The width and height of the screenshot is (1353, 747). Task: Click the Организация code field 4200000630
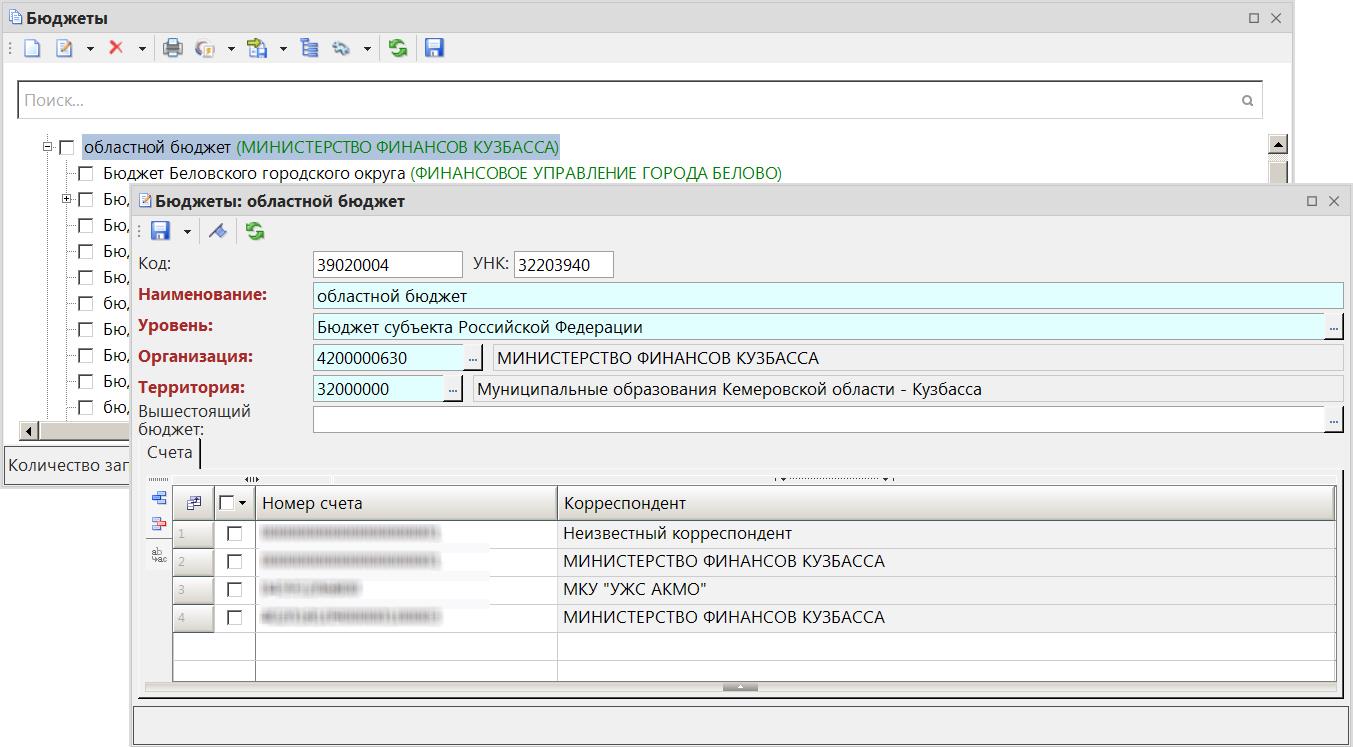pyautogui.click(x=388, y=358)
